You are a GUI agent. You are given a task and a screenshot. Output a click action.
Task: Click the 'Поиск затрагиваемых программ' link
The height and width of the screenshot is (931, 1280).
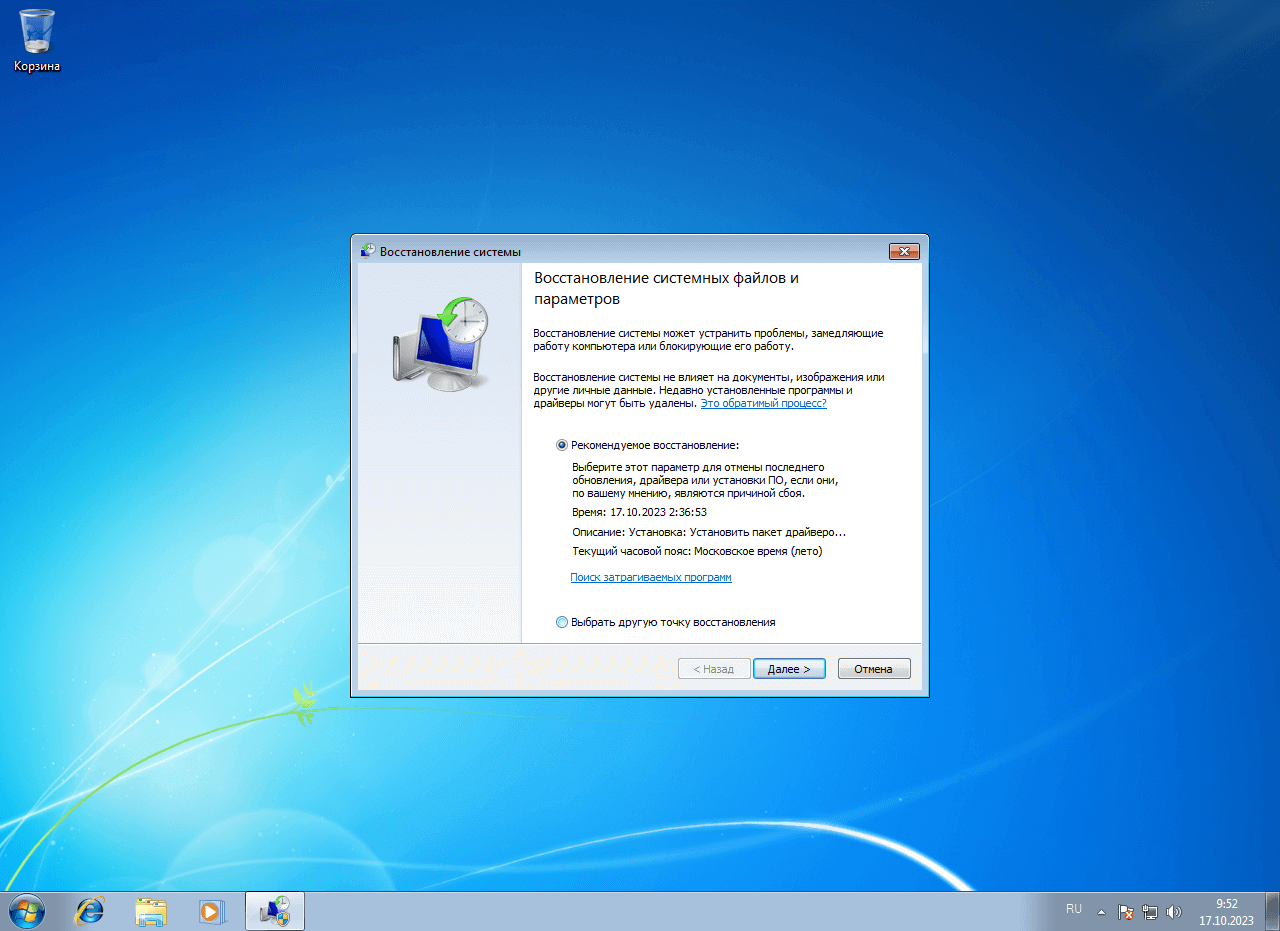[x=651, y=577]
